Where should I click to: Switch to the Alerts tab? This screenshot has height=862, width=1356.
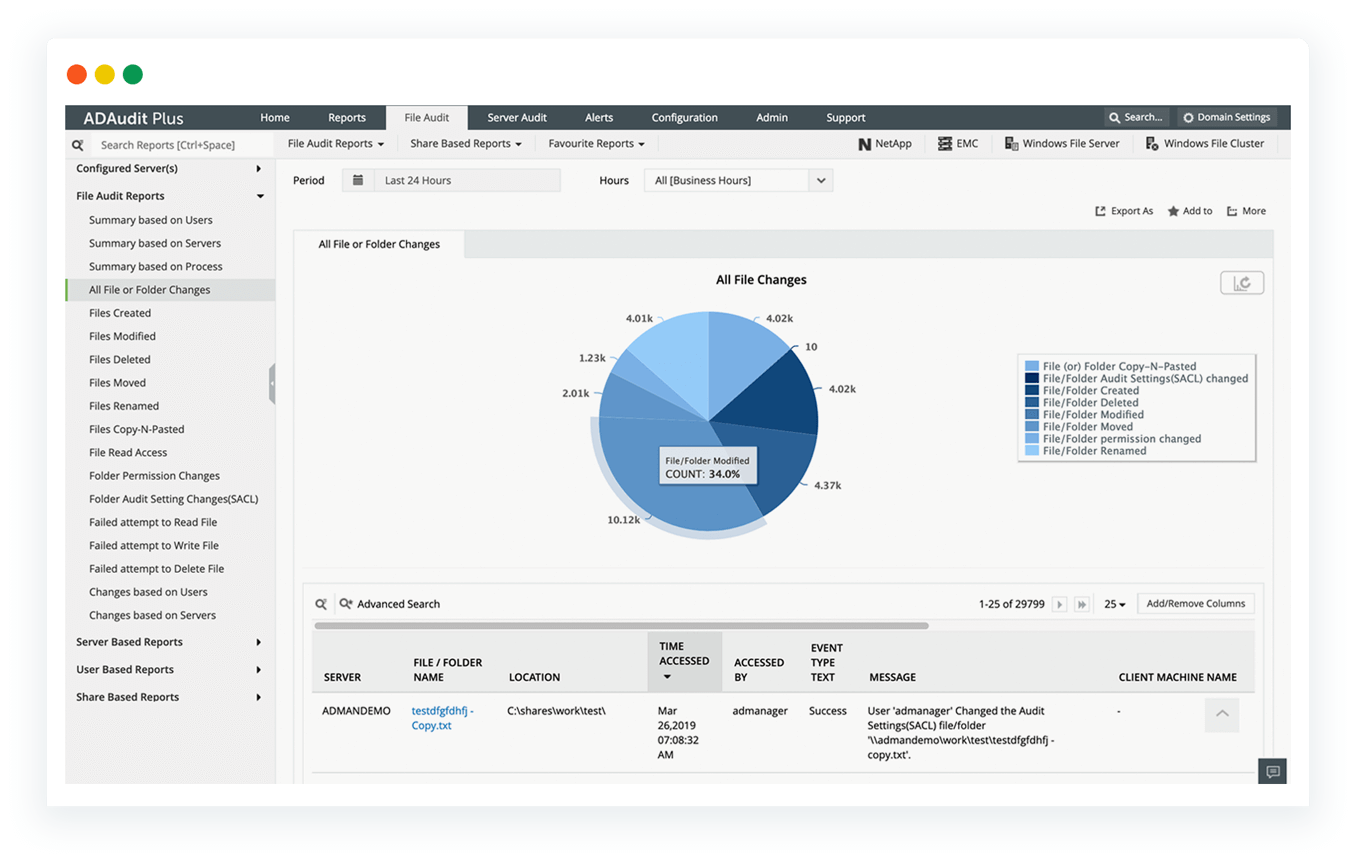click(599, 118)
